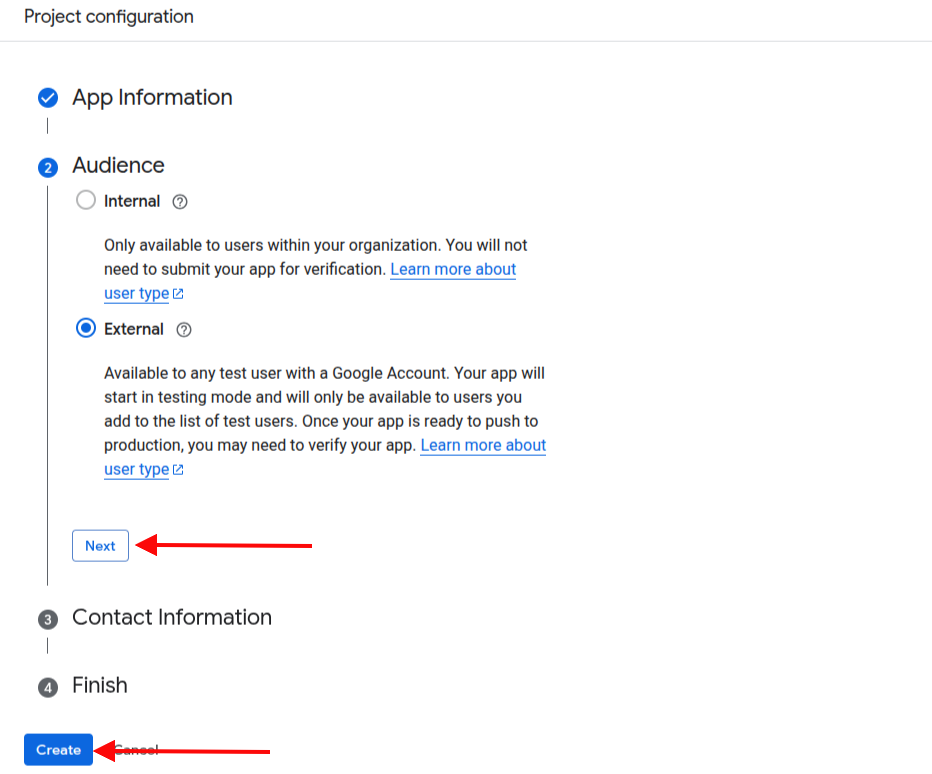The image size is (932, 774).
Task: Open Learn more link in External description
Action: coord(483,446)
